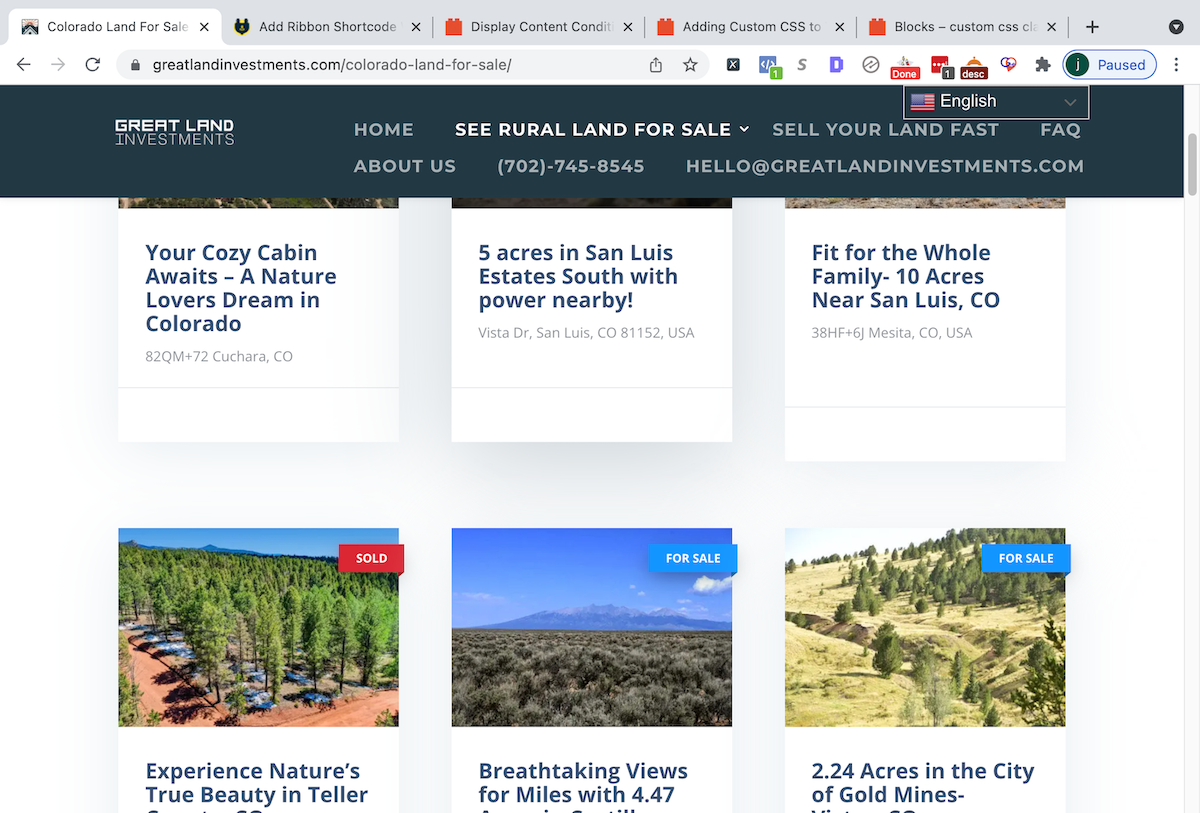Open 5 acres in San Luis Estates listing

pos(578,276)
